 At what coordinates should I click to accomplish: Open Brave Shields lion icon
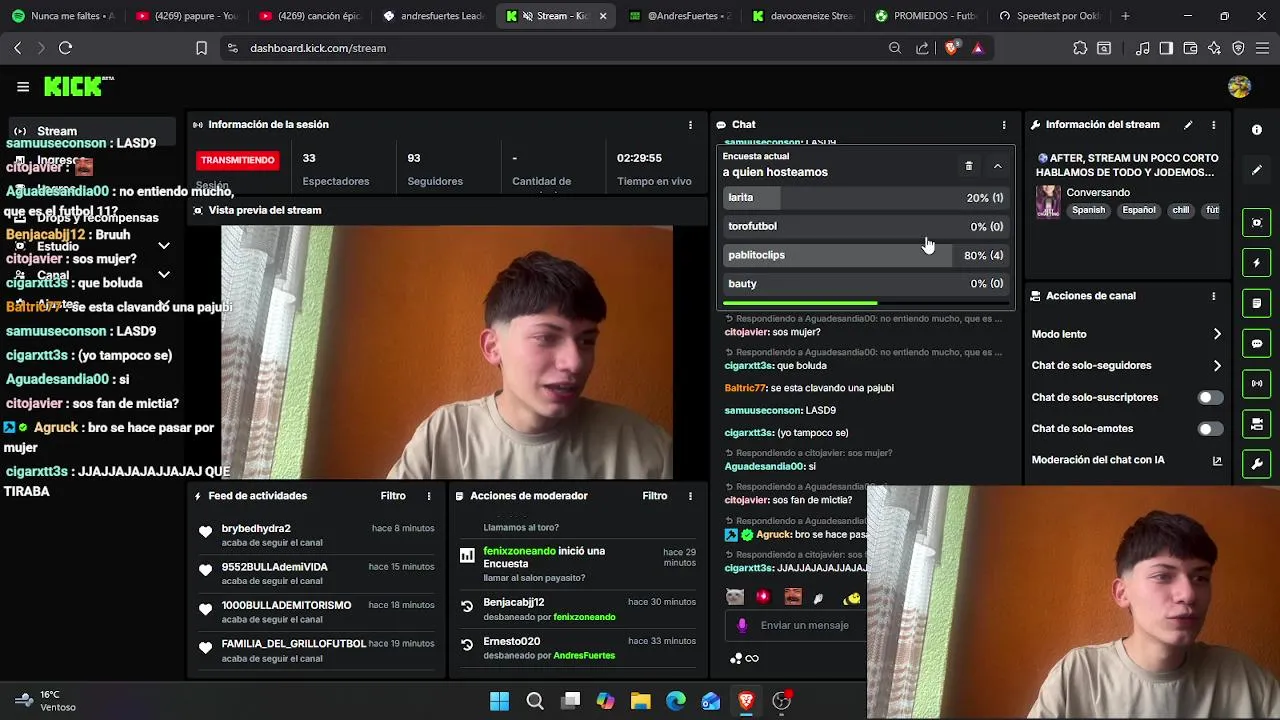[951, 48]
